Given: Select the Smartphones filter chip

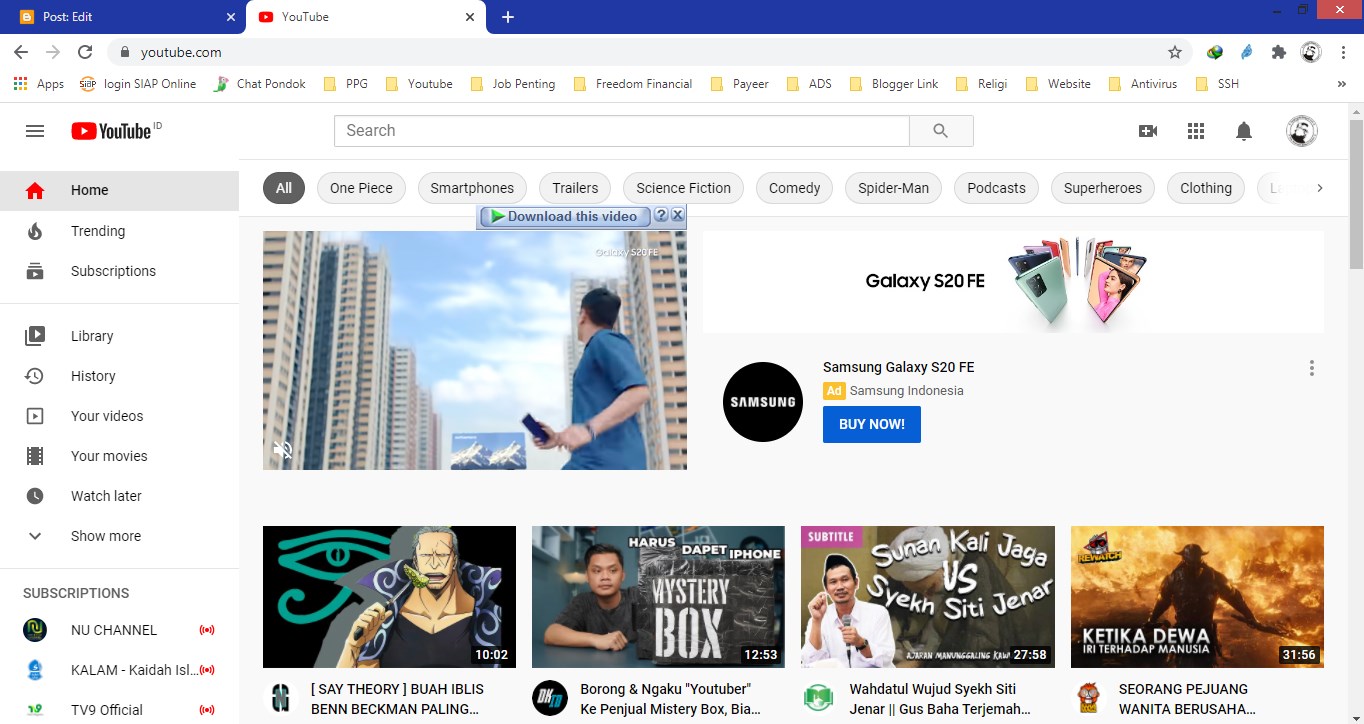Looking at the screenshot, I should point(472,188).
